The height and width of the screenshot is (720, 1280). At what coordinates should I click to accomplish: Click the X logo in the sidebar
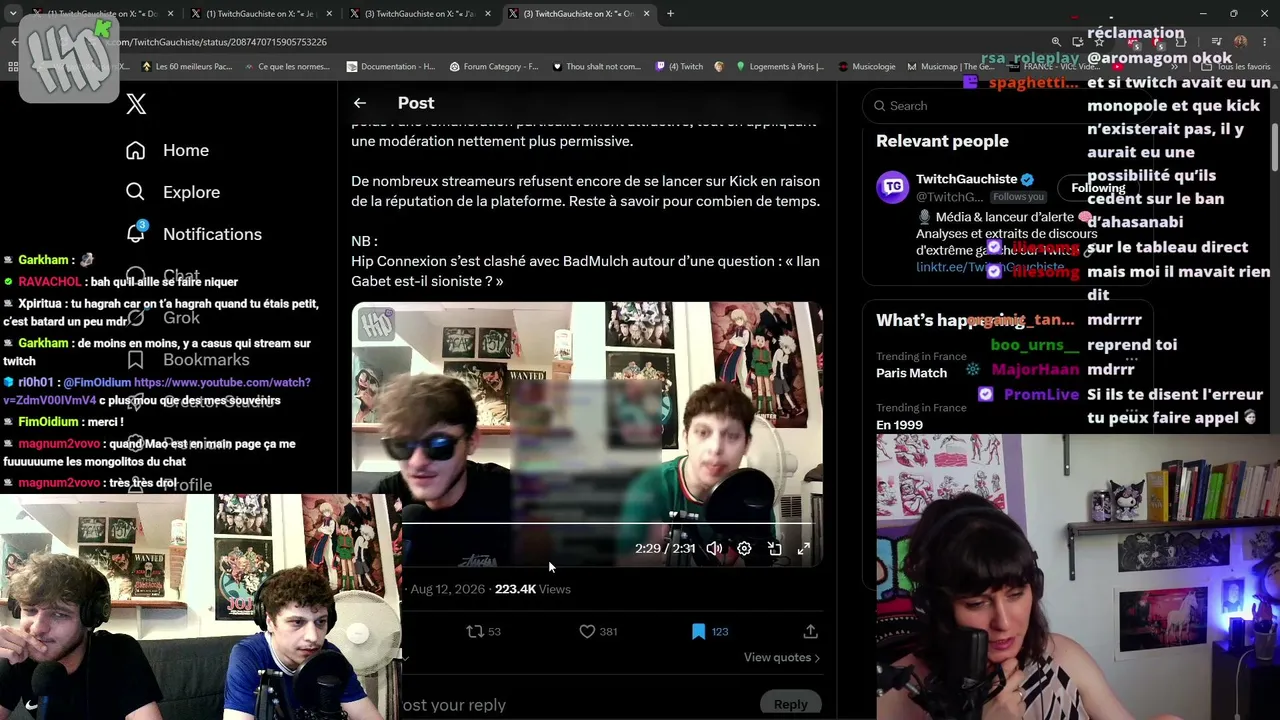pos(137,104)
